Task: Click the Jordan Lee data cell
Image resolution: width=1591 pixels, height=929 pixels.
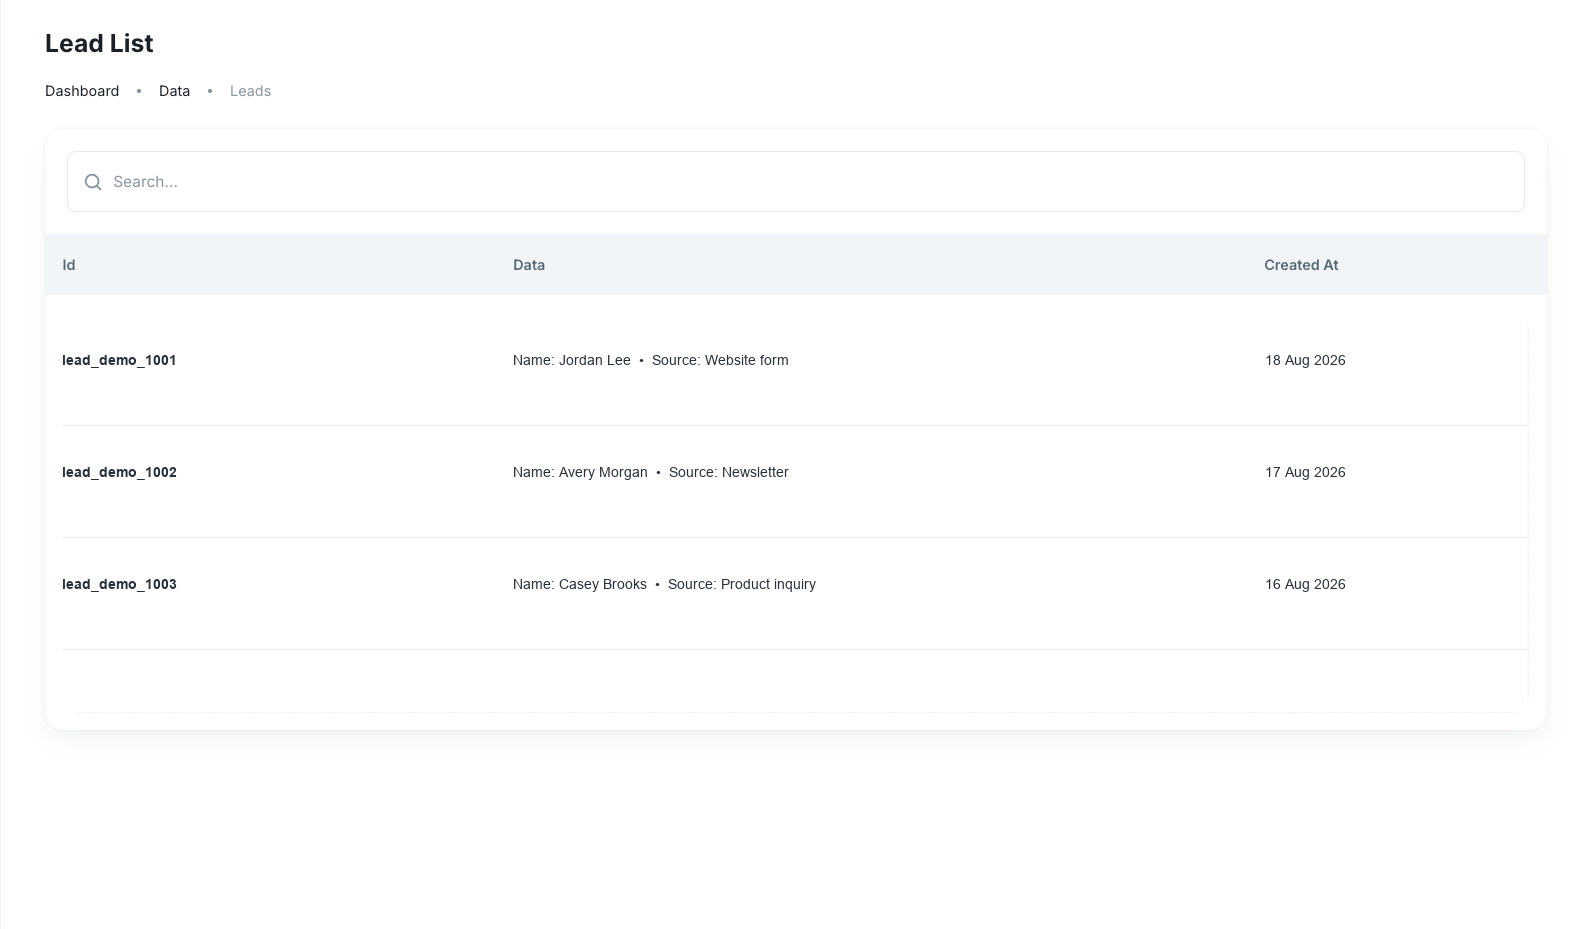Action: (x=650, y=360)
